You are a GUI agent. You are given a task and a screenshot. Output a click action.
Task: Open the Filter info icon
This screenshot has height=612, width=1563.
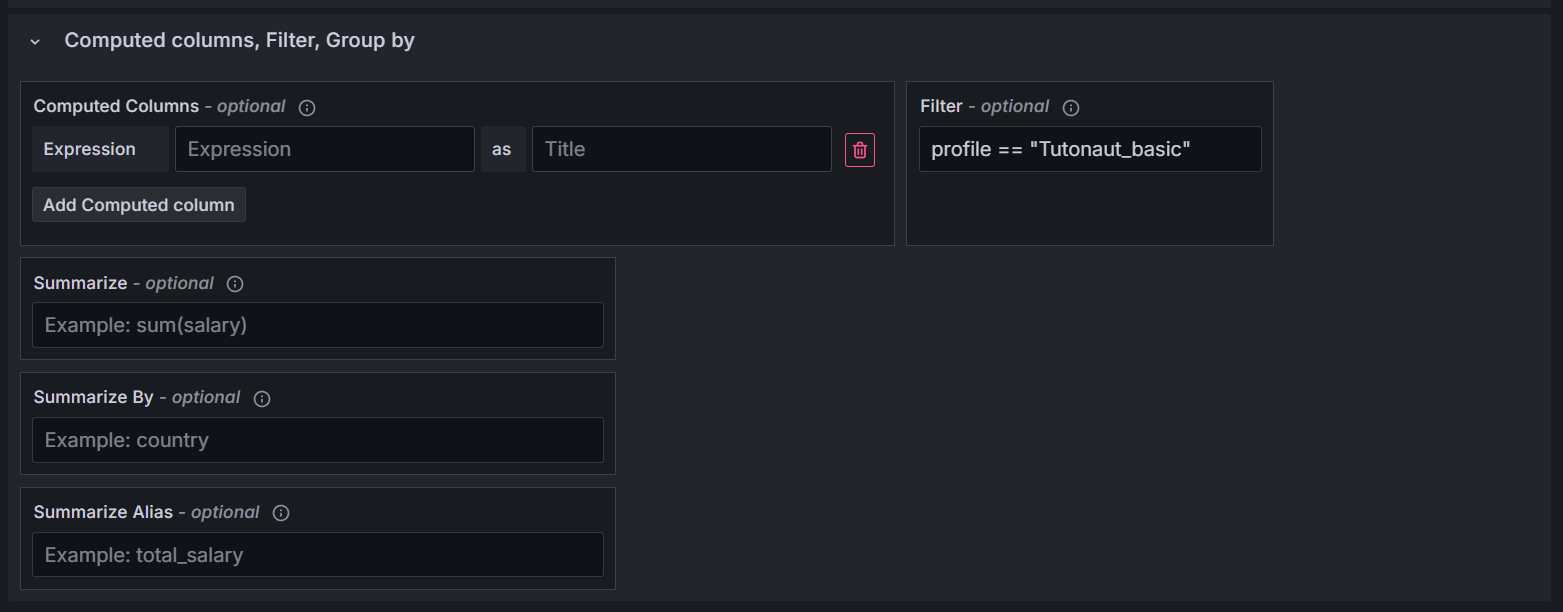[1071, 107]
